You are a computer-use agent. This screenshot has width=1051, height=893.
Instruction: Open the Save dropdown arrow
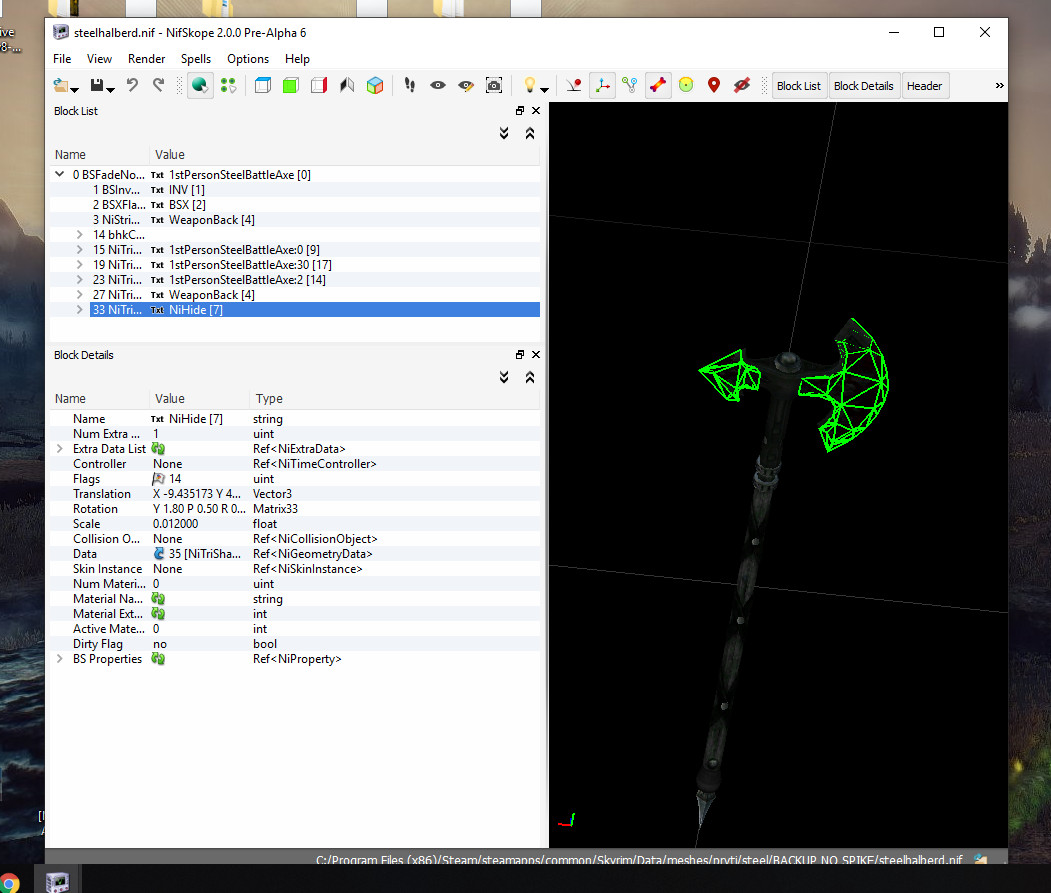(111, 89)
